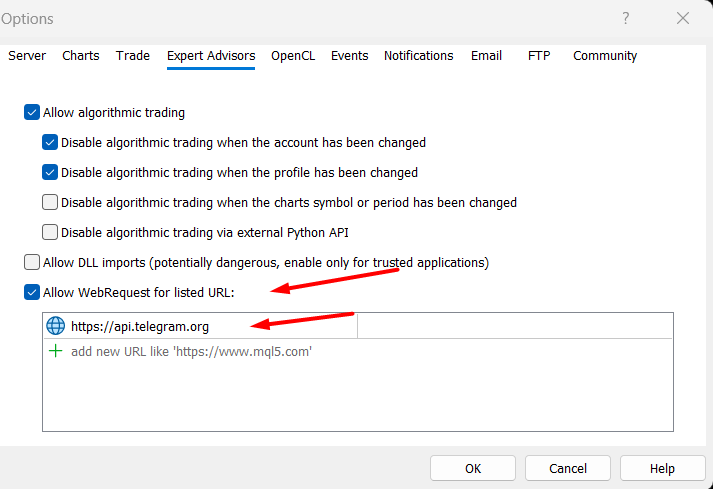
Task: Toggle Allow algorithmic trading checkbox
Action: pyautogui.click(x=32, y=113)
